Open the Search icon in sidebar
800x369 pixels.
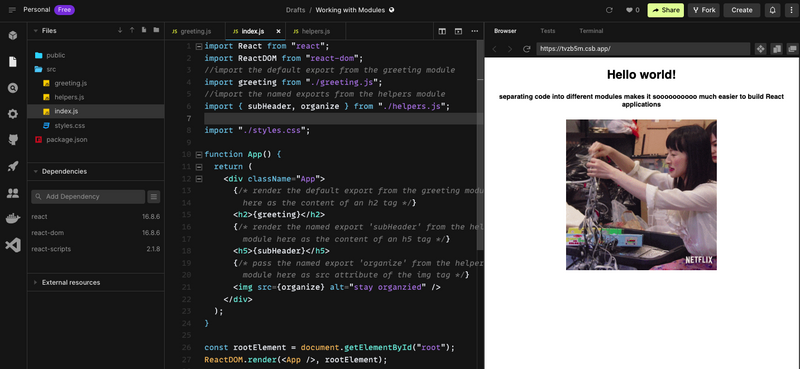(13, 88)
